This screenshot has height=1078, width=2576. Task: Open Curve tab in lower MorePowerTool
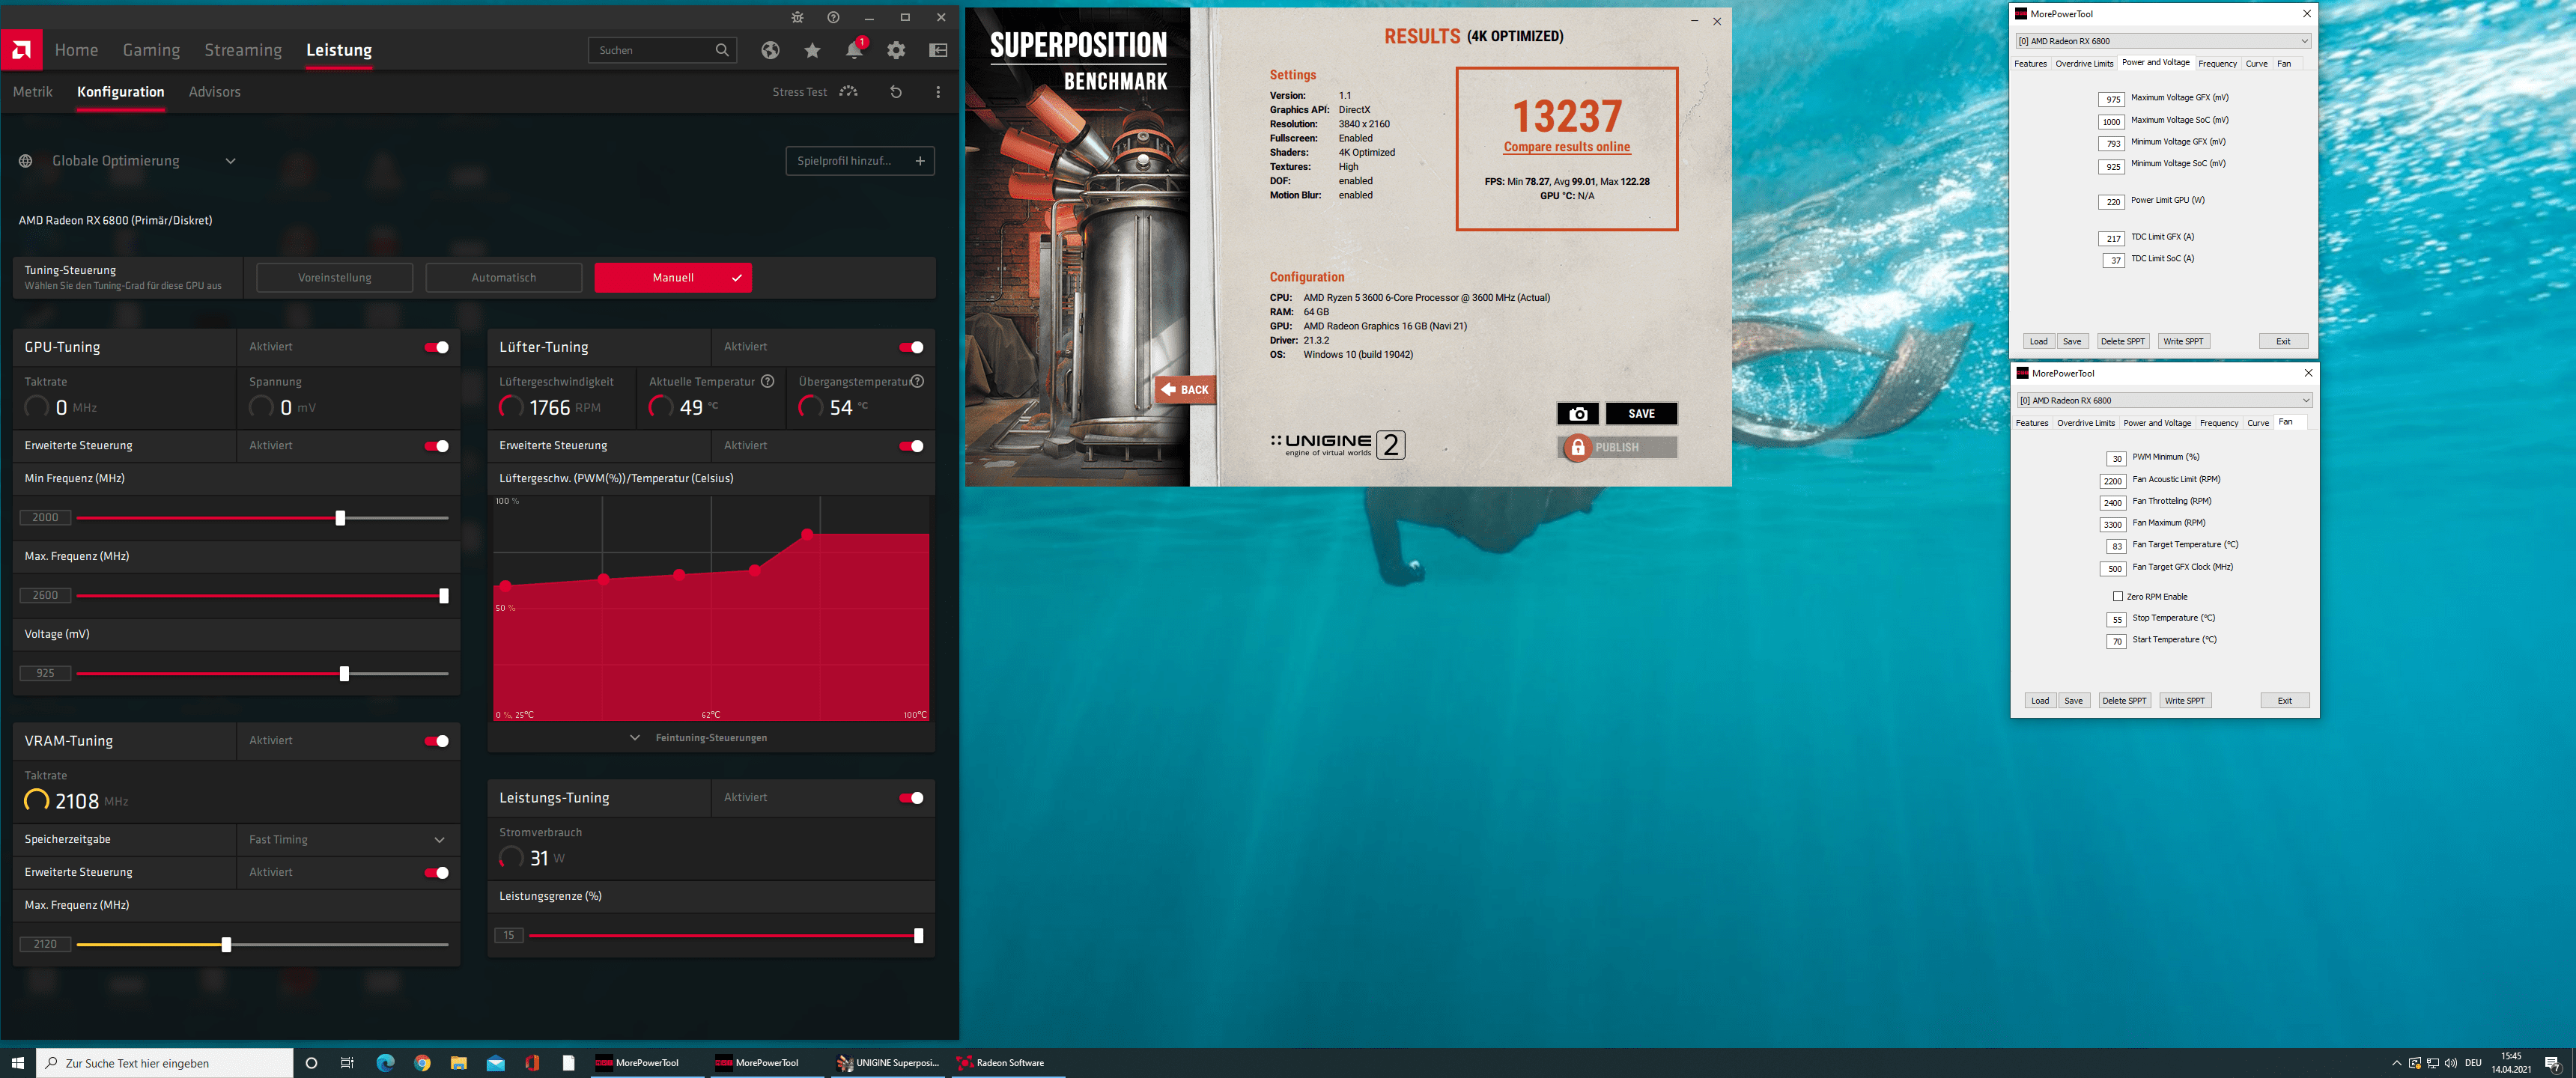[x=2258, y=423]
